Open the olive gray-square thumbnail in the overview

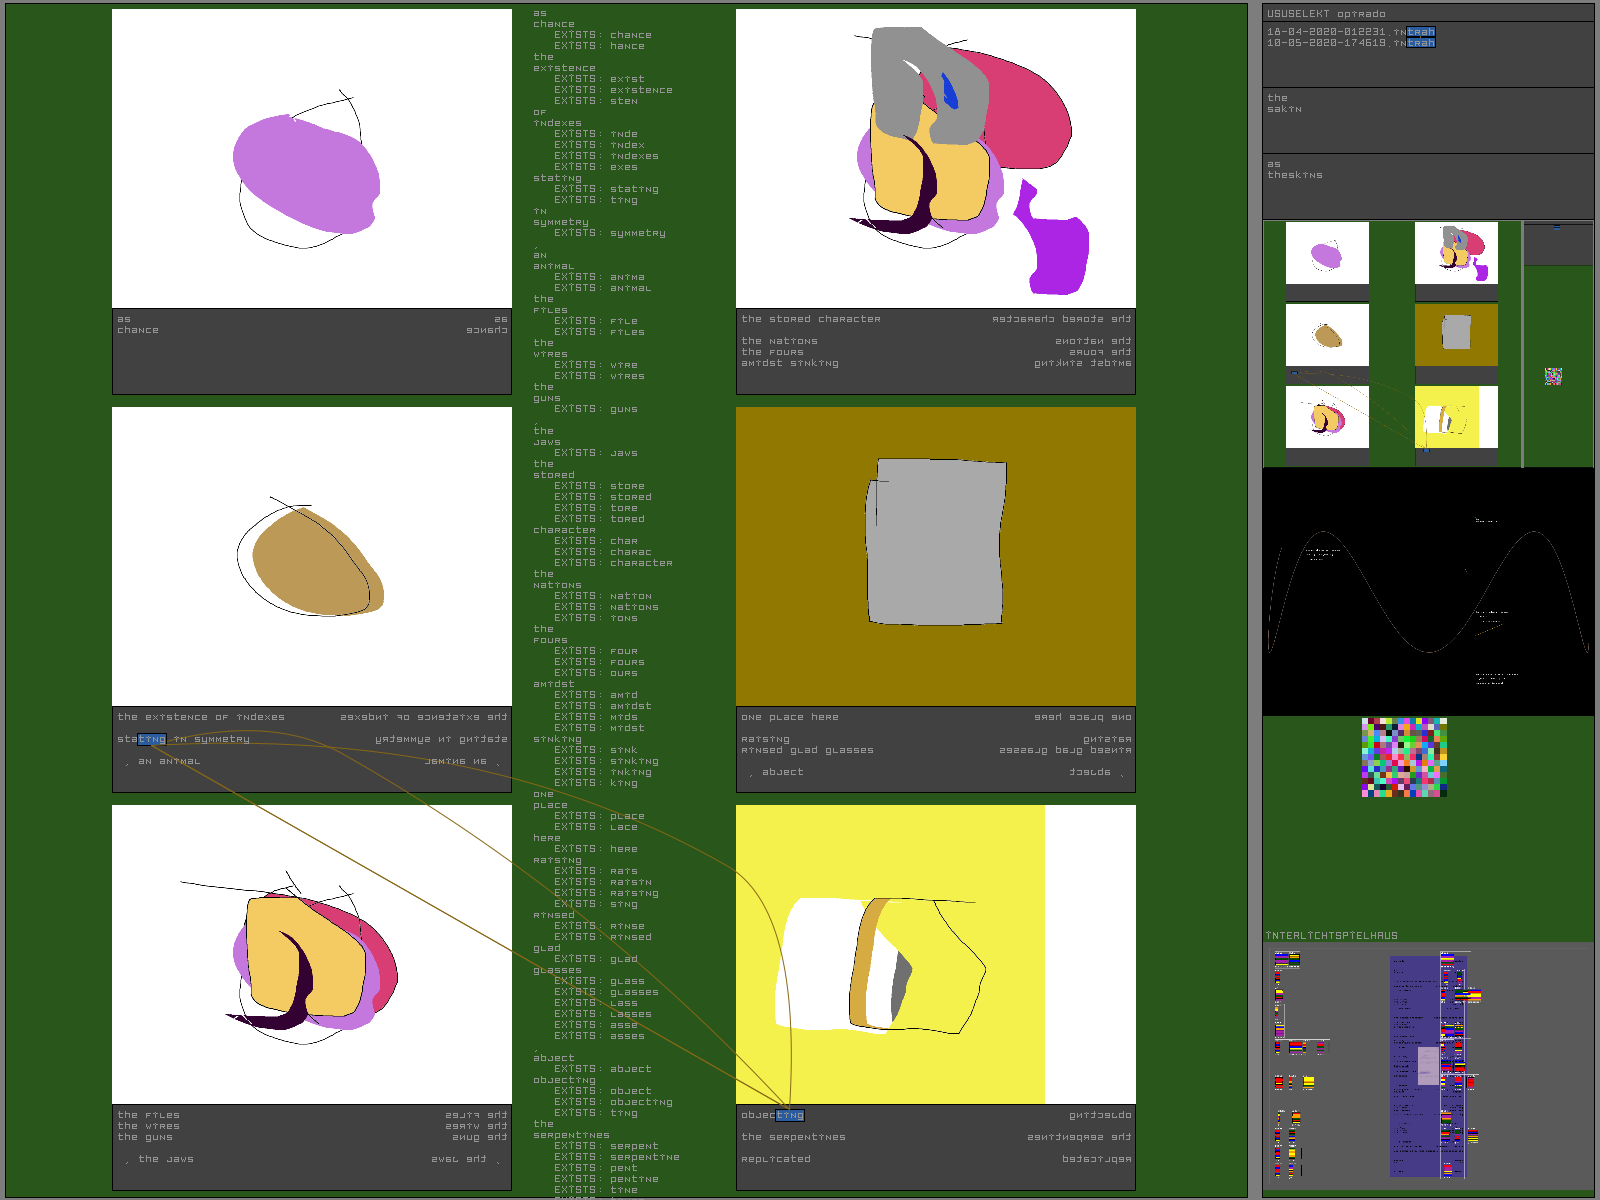(1456, 335)
